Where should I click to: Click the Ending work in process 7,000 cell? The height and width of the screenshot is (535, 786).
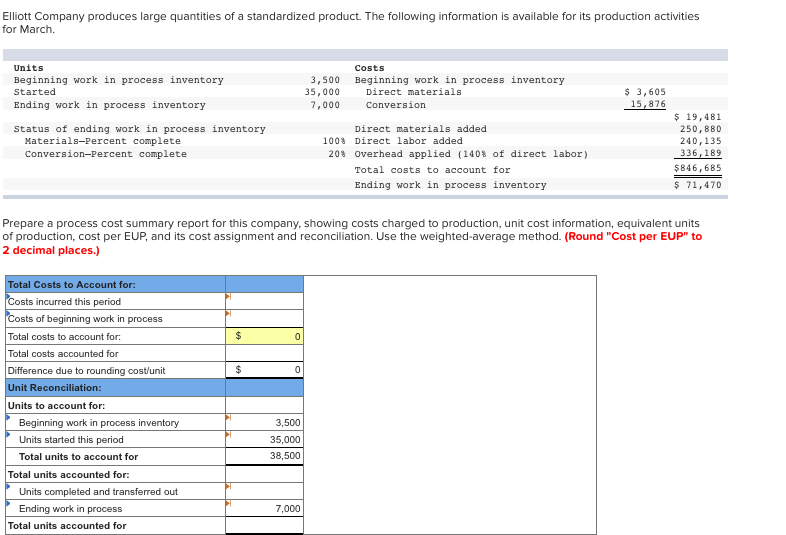click(264, 508)
